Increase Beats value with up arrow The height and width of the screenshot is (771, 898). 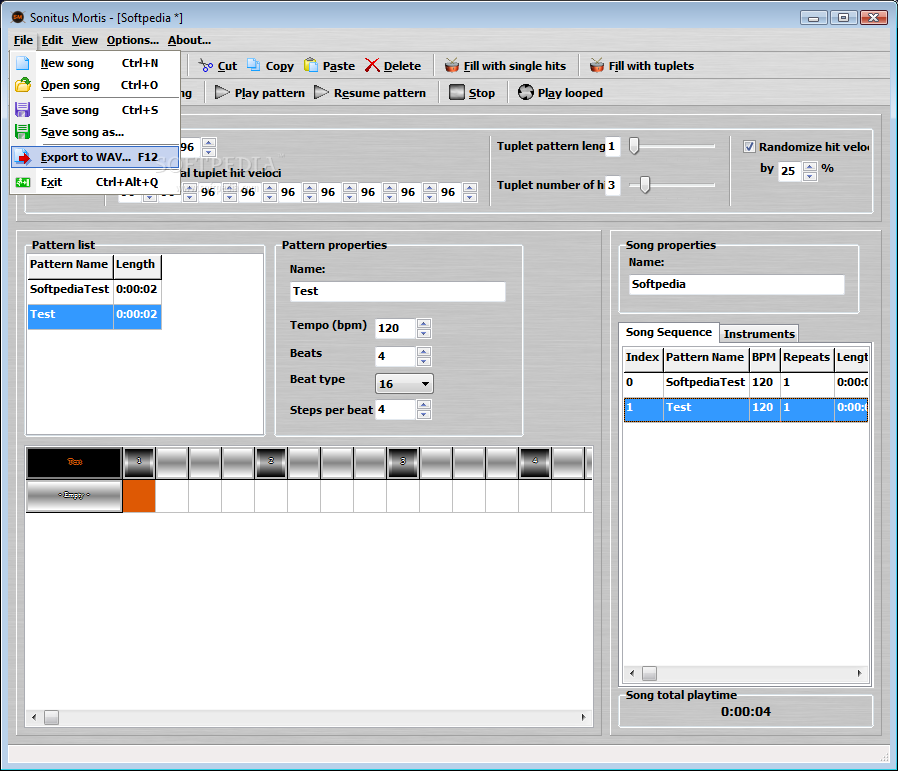[424, 352]
